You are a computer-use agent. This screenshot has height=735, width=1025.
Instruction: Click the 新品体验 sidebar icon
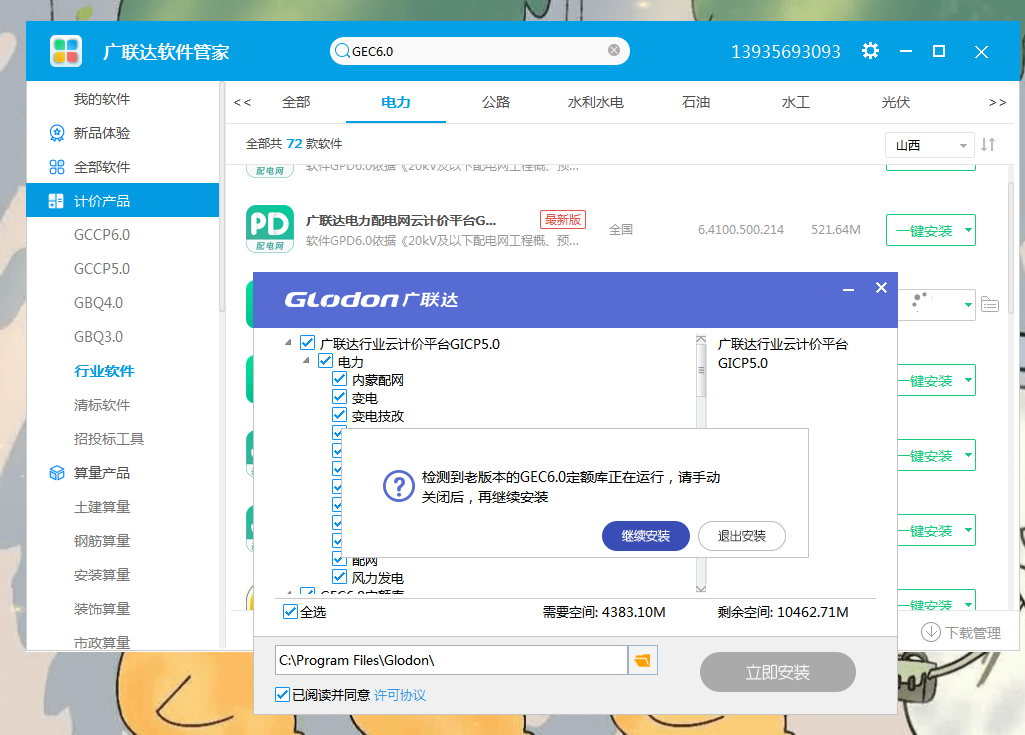point(57,133)
